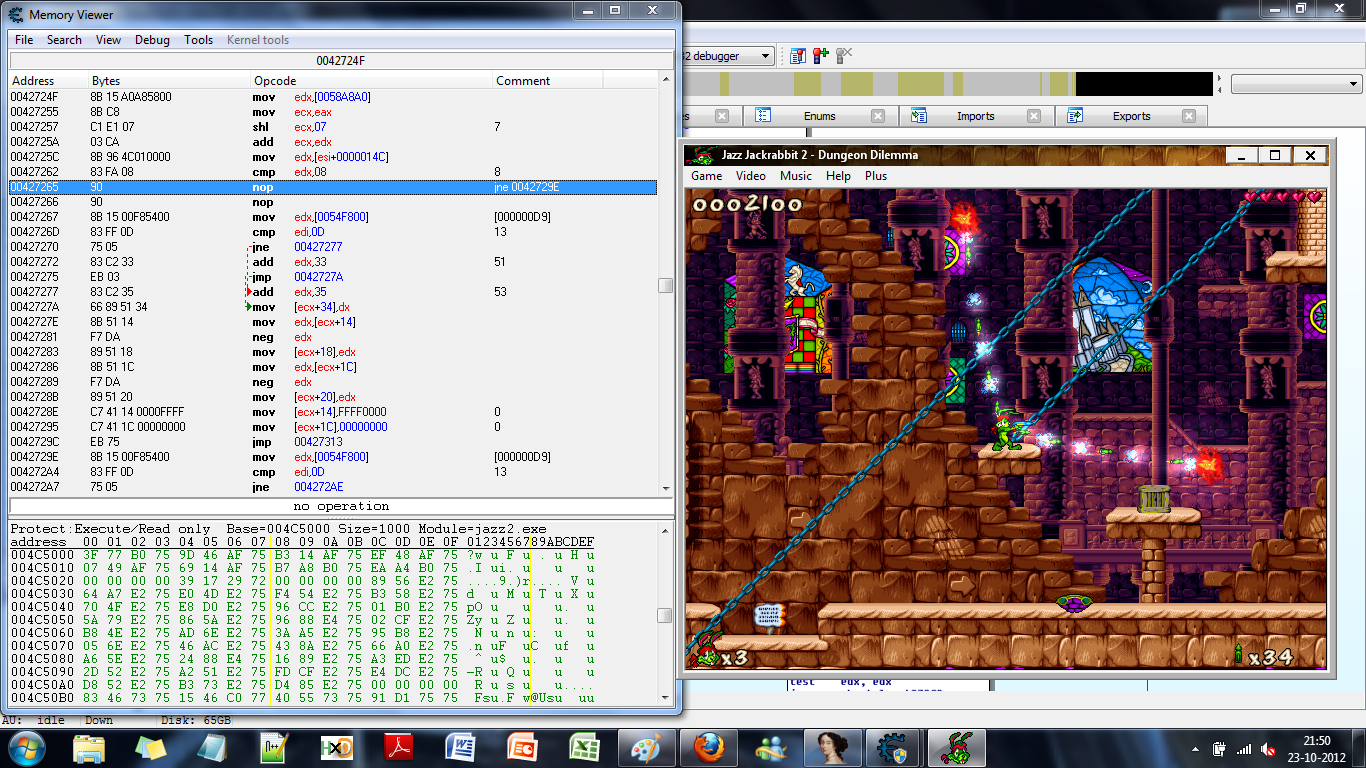Click the Bytes column header

coord(169,81)
